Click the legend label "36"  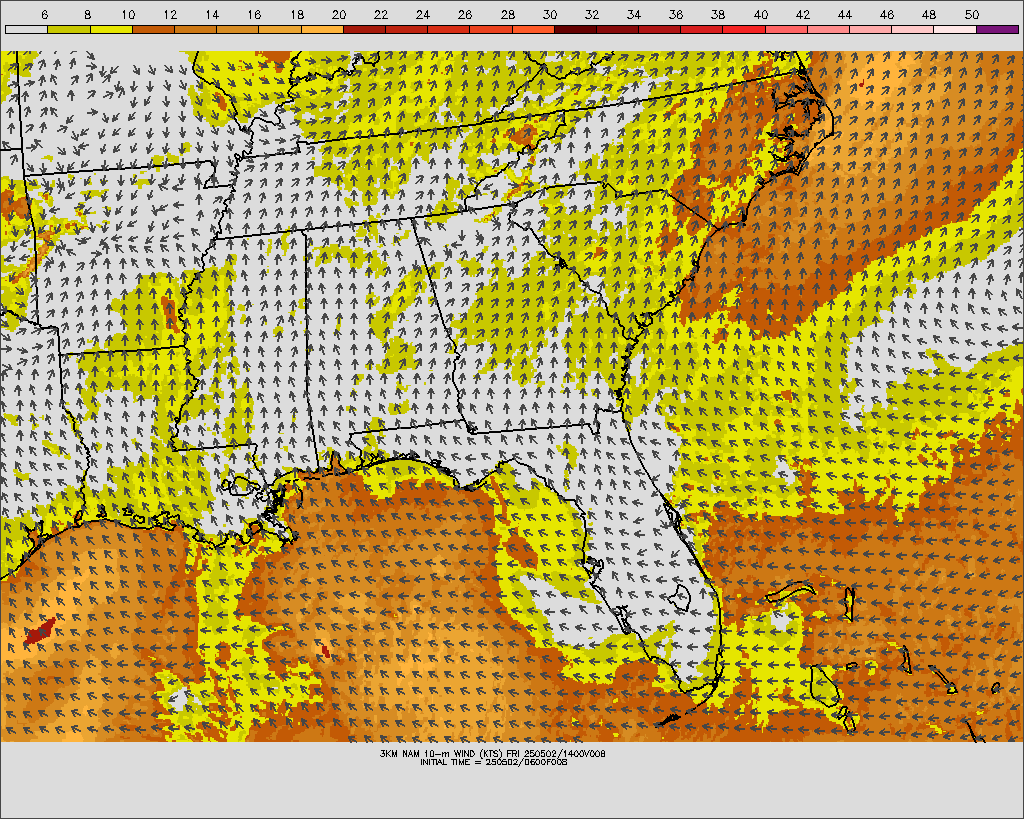676,14
